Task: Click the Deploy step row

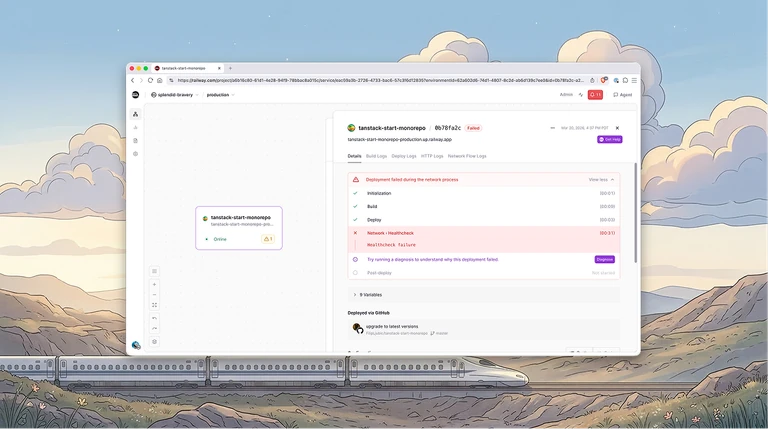Action: coord(483,220)
